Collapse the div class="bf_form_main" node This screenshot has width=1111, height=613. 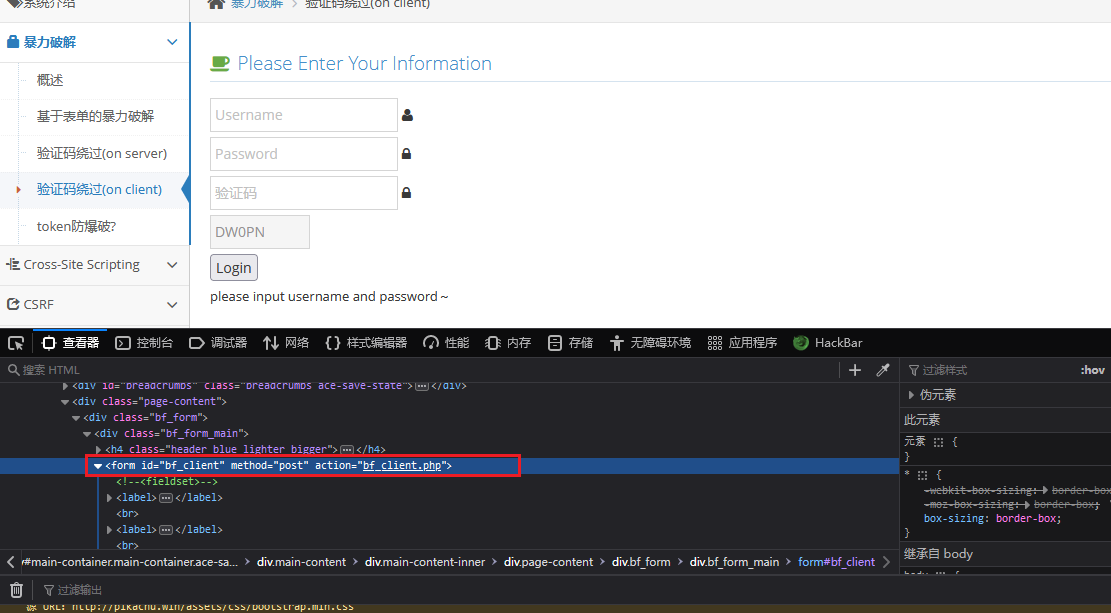click(87, 434)
